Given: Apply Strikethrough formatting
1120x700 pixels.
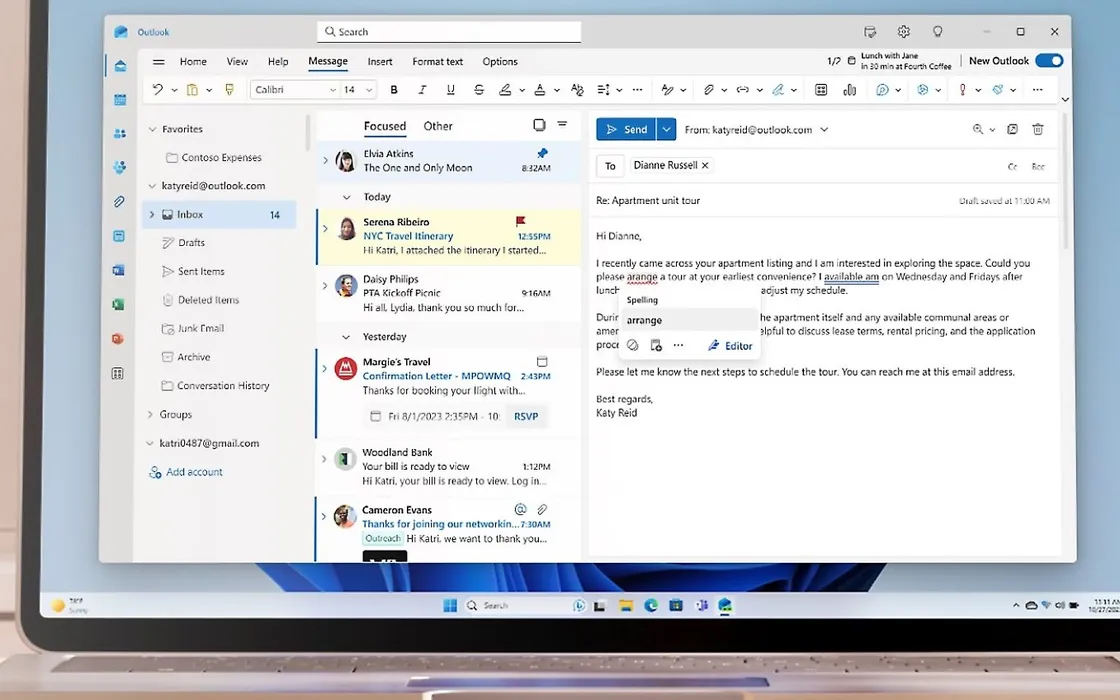Looking at the screenshot, I should click(x=479, y=89).
